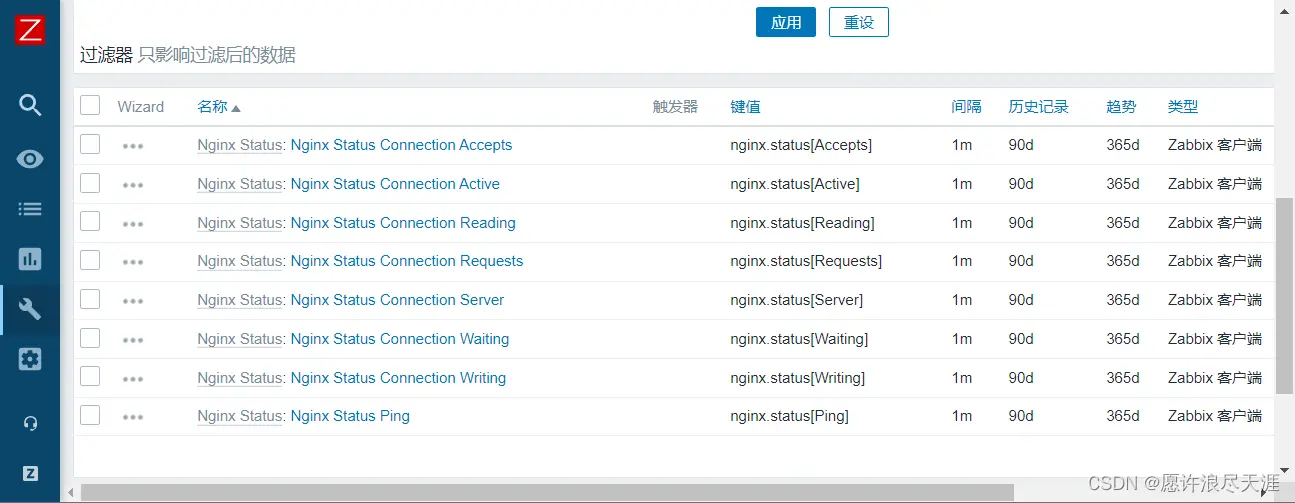
Task: Click the Zabbix logo in sidebar
Action: 30,30
